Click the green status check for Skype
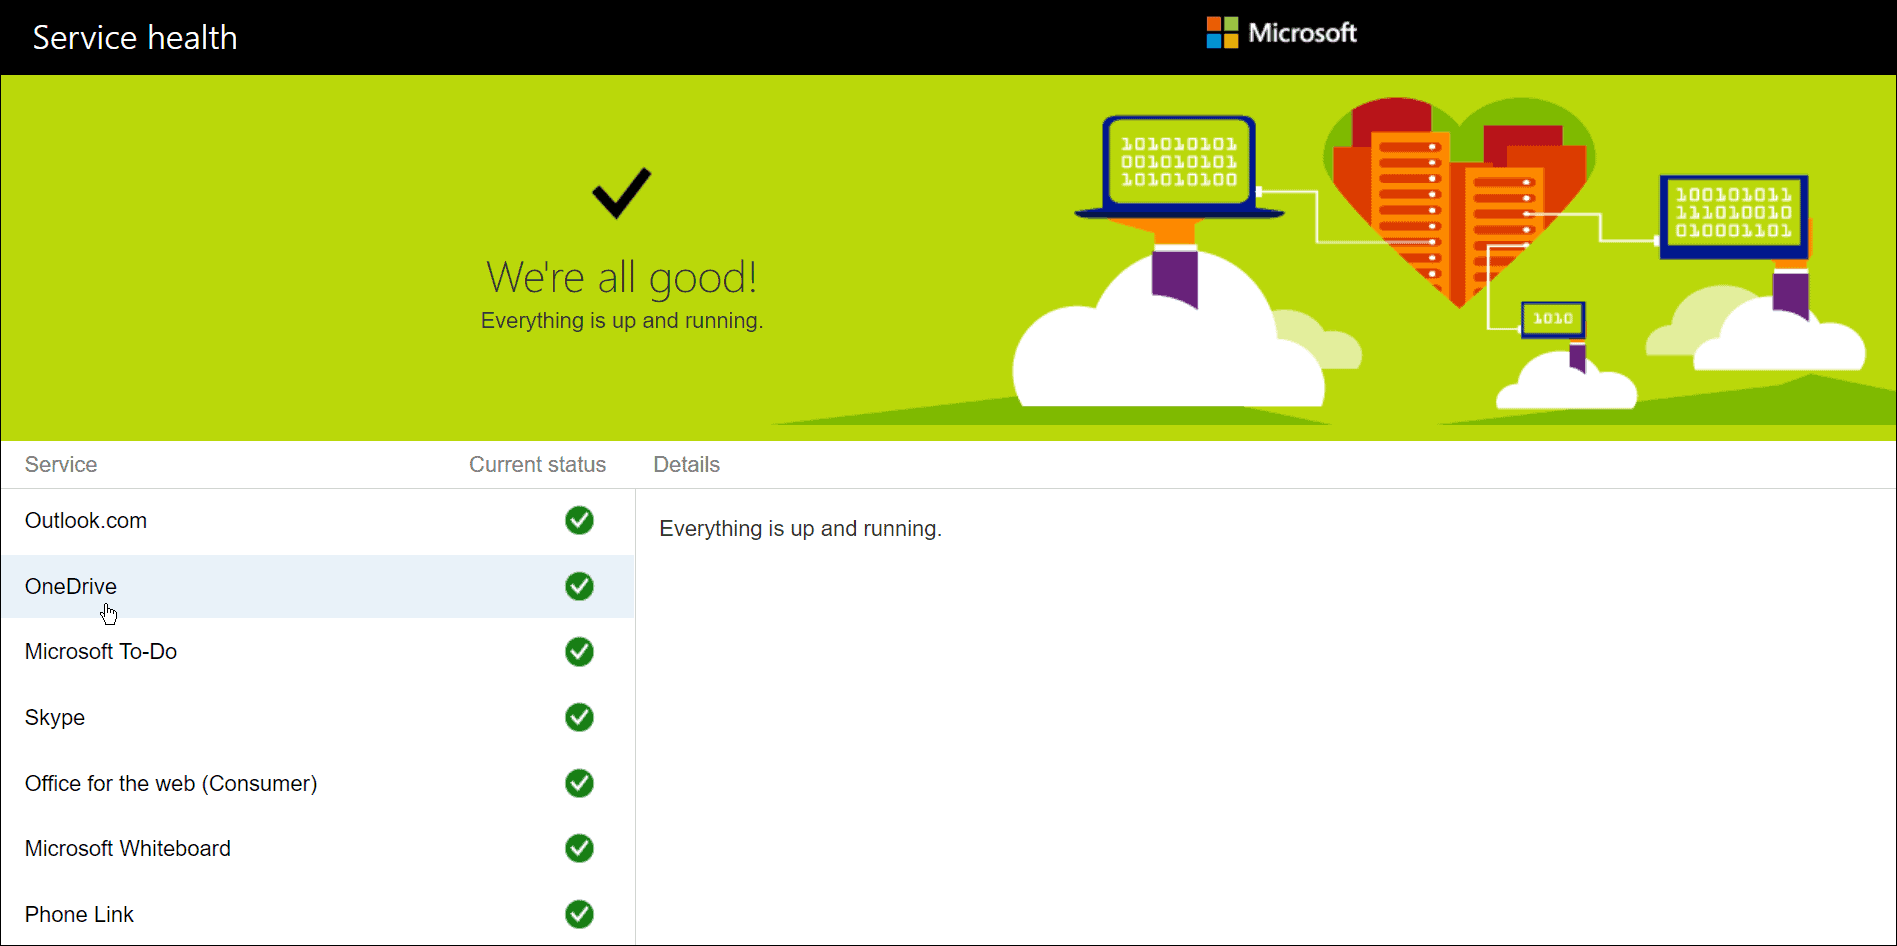 (579, 717)
